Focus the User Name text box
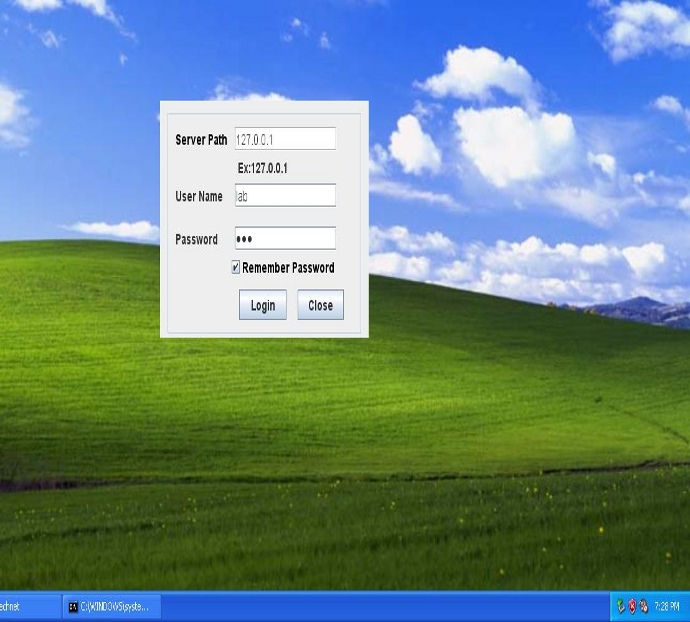The height and width of the screenshot is (622, 690). (x=285, y=196)
